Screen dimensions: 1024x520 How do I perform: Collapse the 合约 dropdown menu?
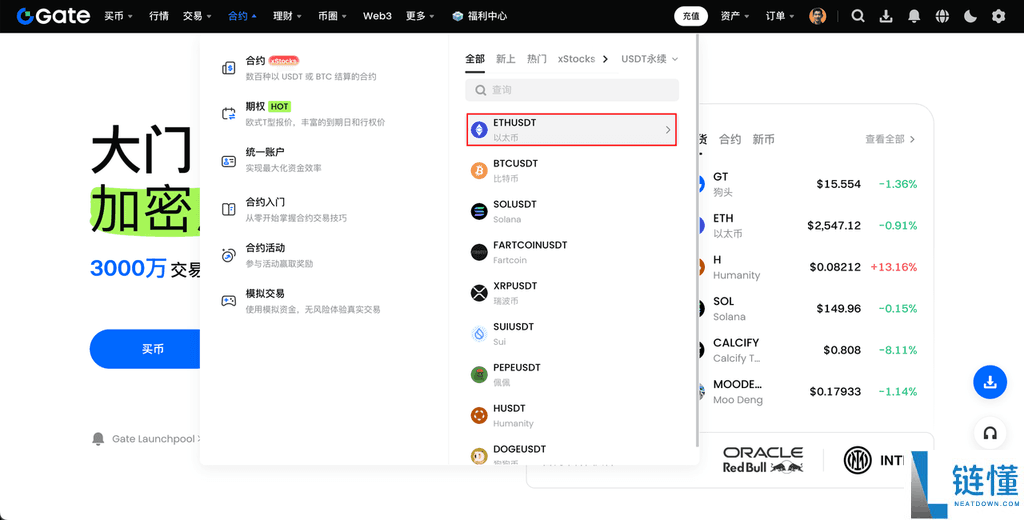[242, 16]
